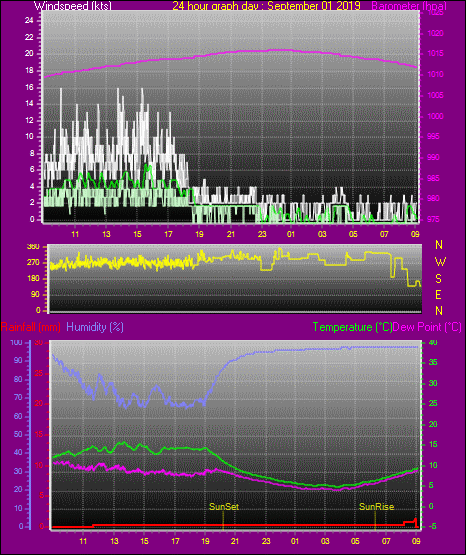Image resolution: width=466 pixels, height=555 pixels.
Task: Click the '270' wind direction axis value
Action: click(x=34, y=263)
